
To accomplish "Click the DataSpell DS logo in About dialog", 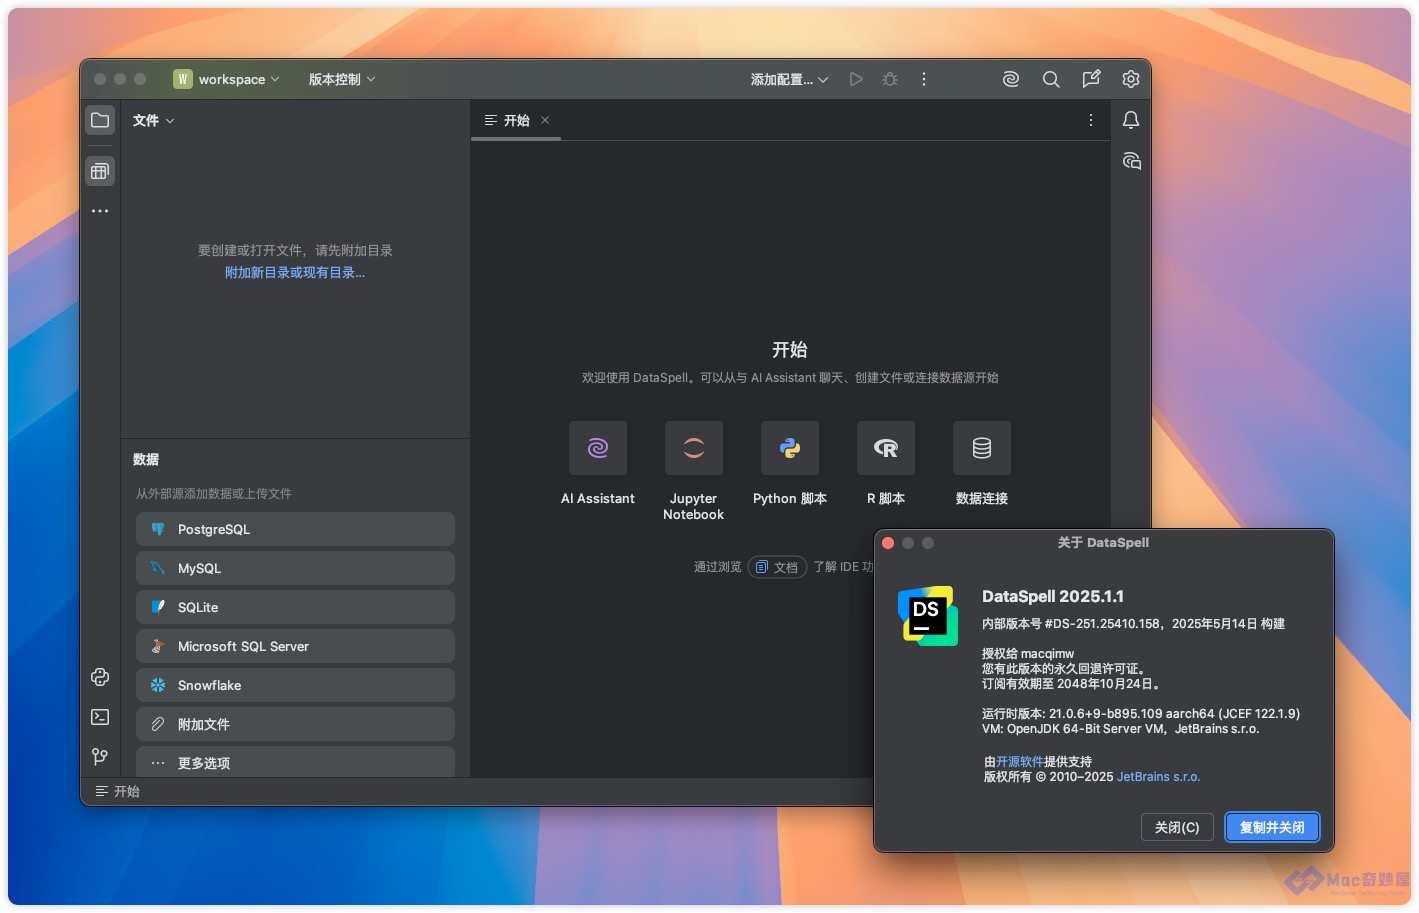I will (928, 616).
